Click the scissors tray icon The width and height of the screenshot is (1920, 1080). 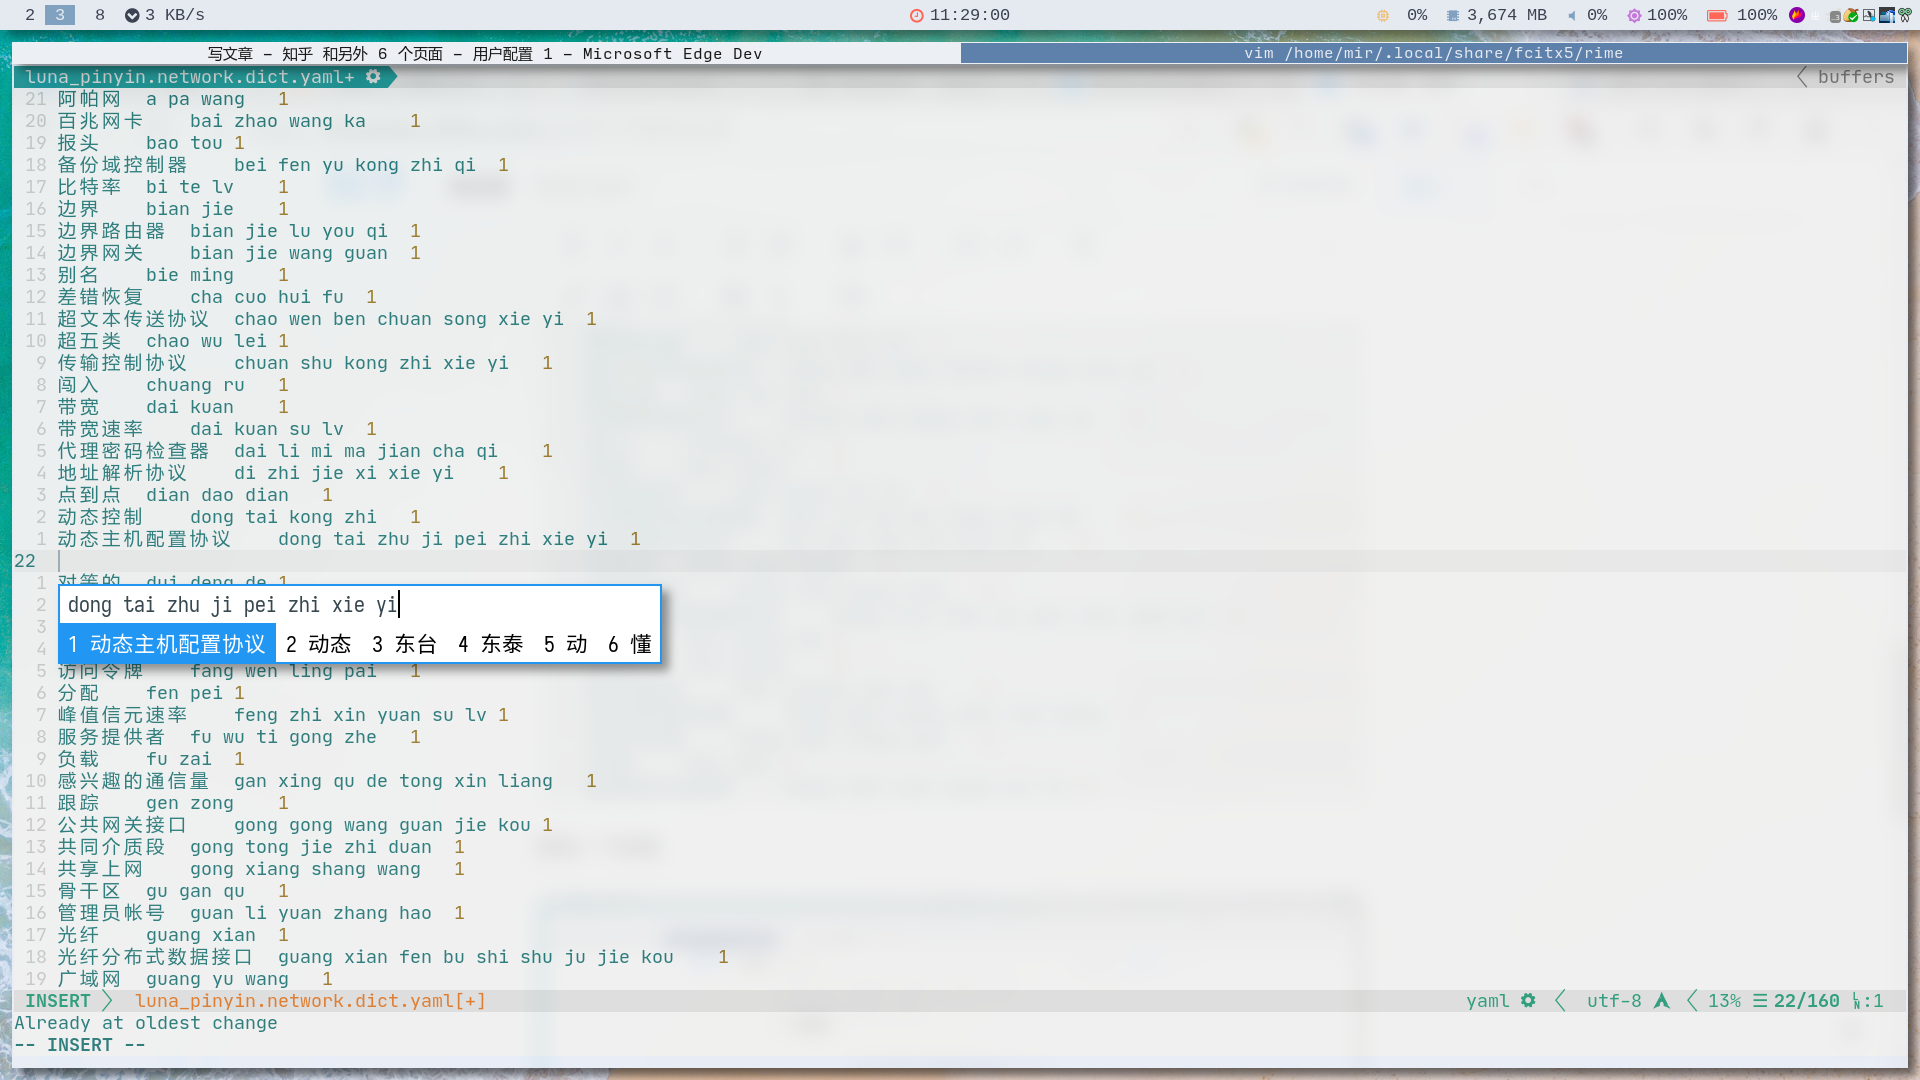(x=1906, y=15)
